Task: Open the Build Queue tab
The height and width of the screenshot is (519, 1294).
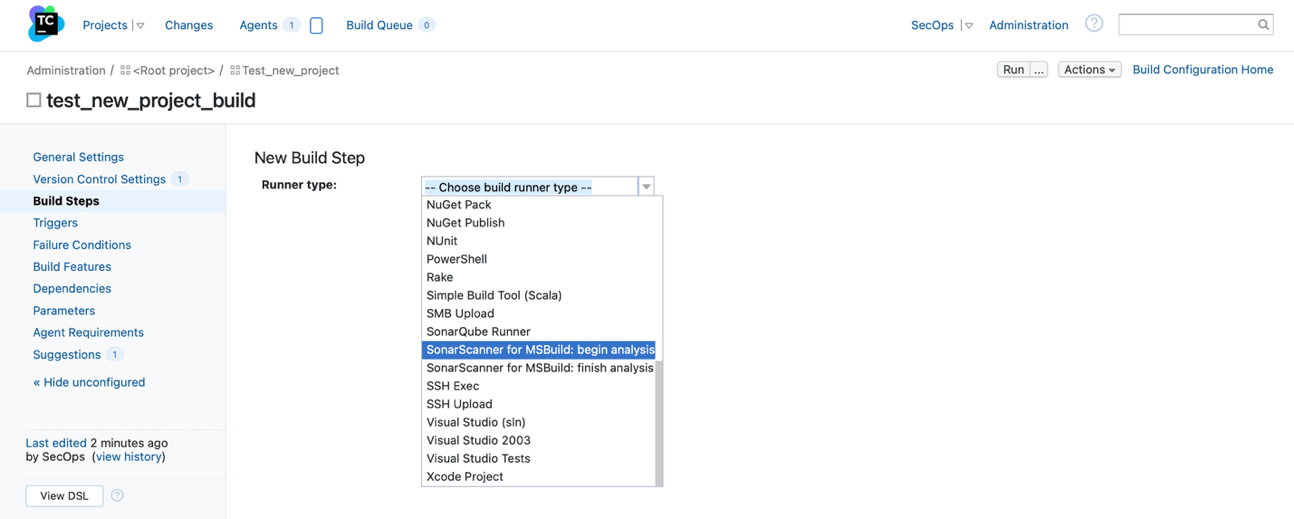Action: 379,25
